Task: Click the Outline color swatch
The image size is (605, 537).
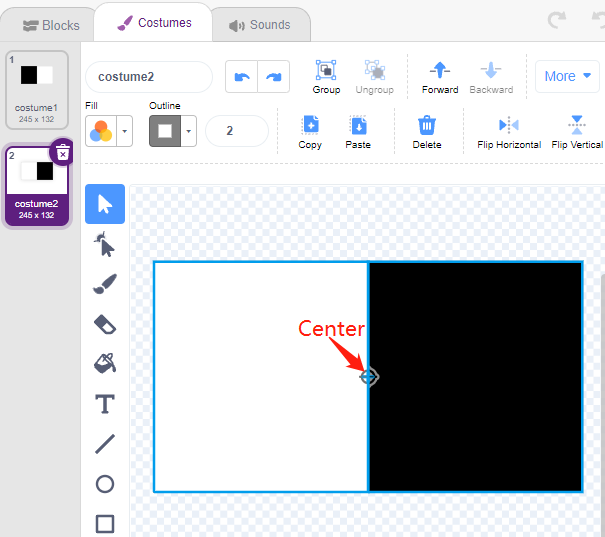Action: coord(165,131)
